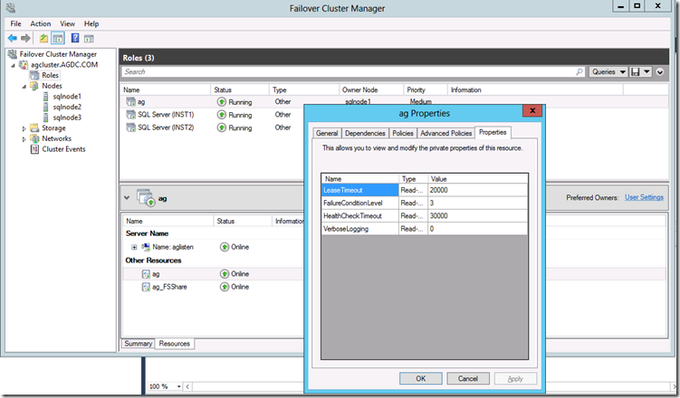Click the Back arrow toolbar icon

point(13,39)
